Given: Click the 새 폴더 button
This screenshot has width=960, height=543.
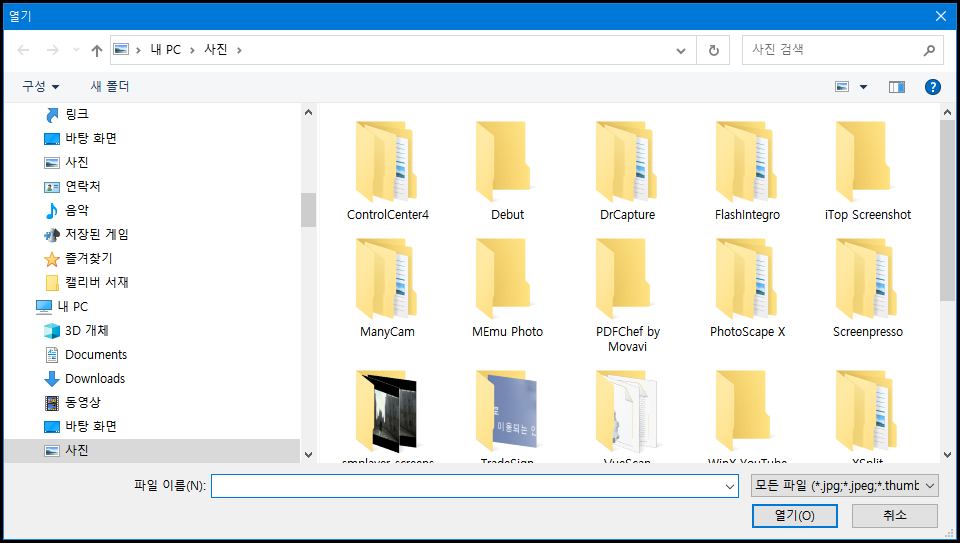Looking at the screenshot, I should (x=110, y=86).
